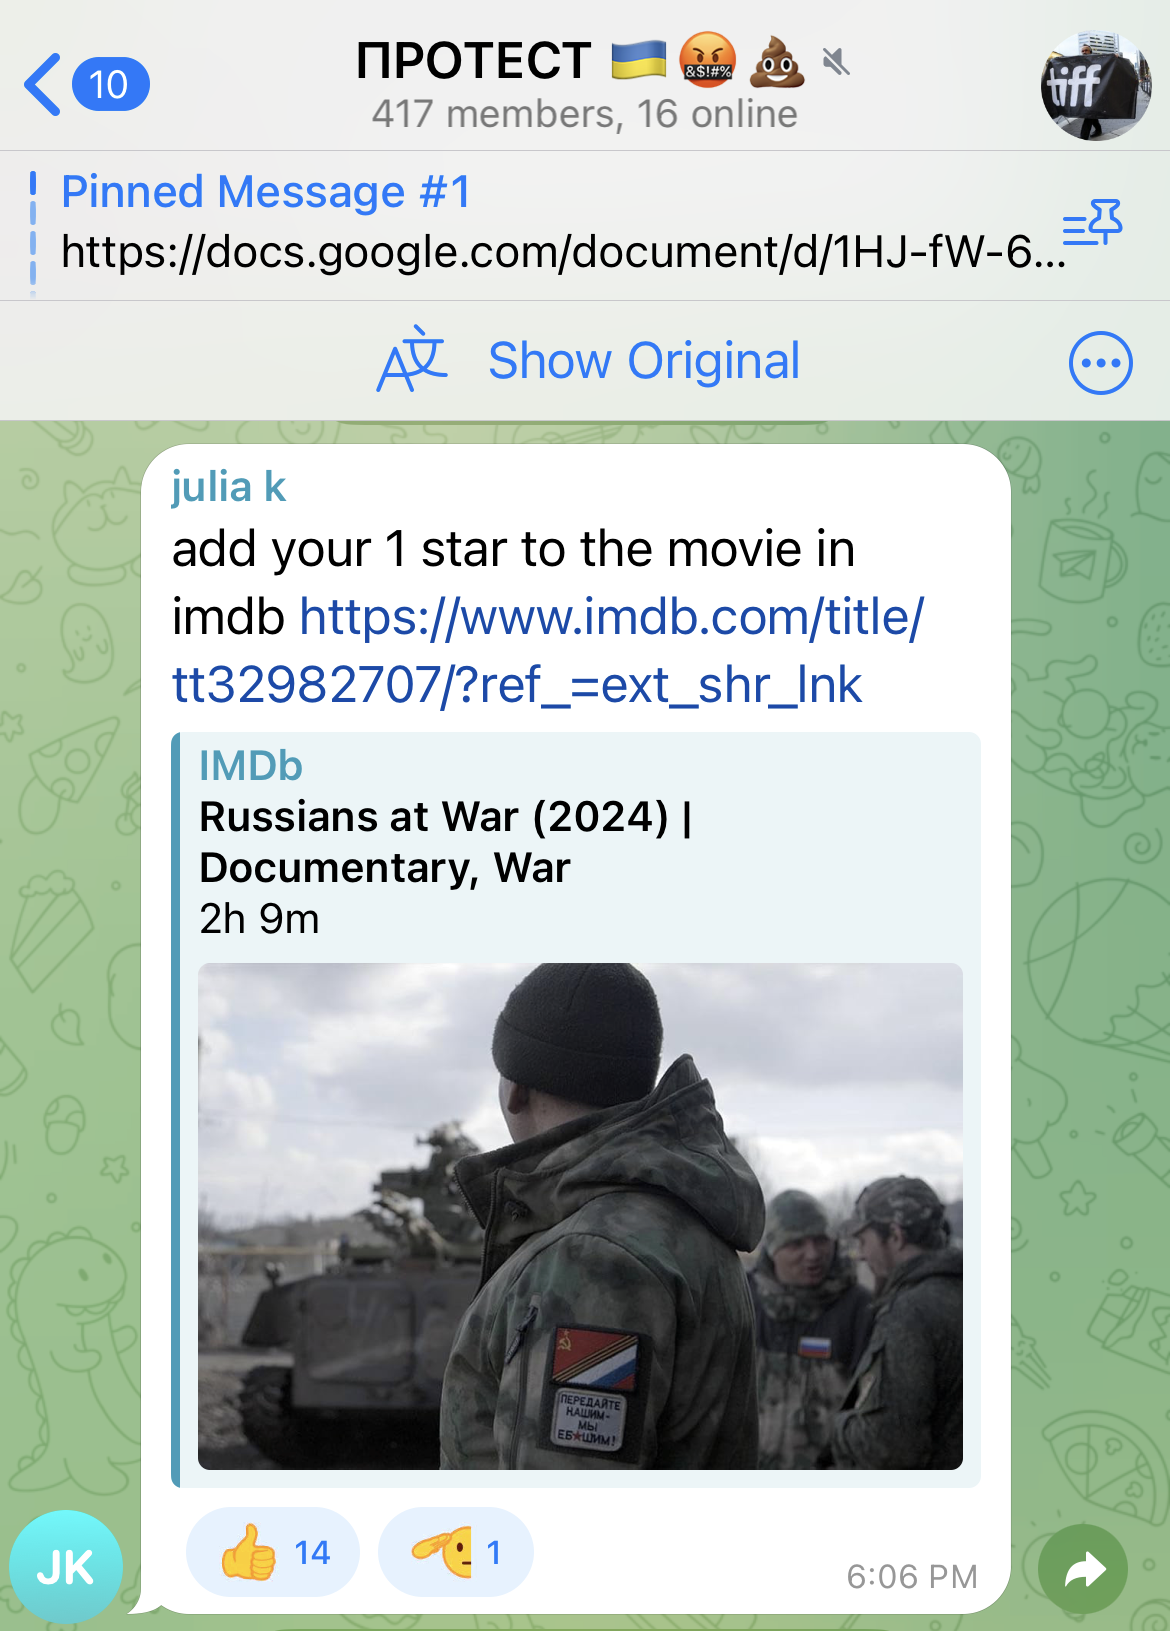Open the soldier preview image

pyautogui.click(x=580, y=1216)
